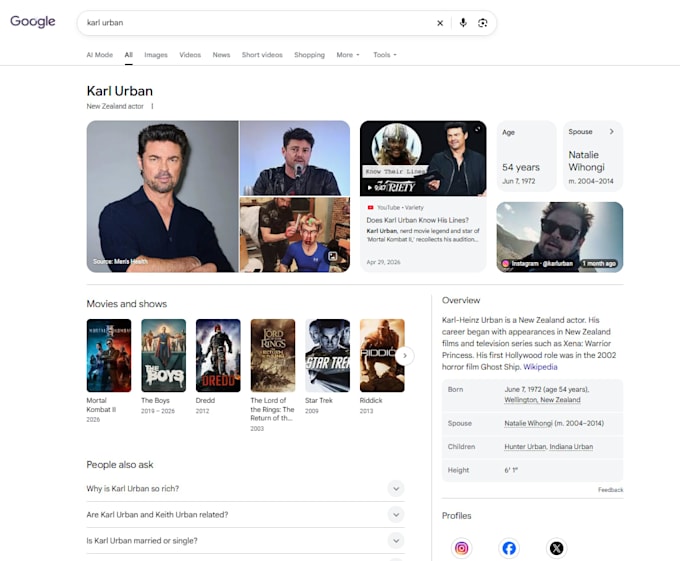Open the More dropdown
Image resolution: width=680 pixels, height=561 pixels.
click(348, 55)
